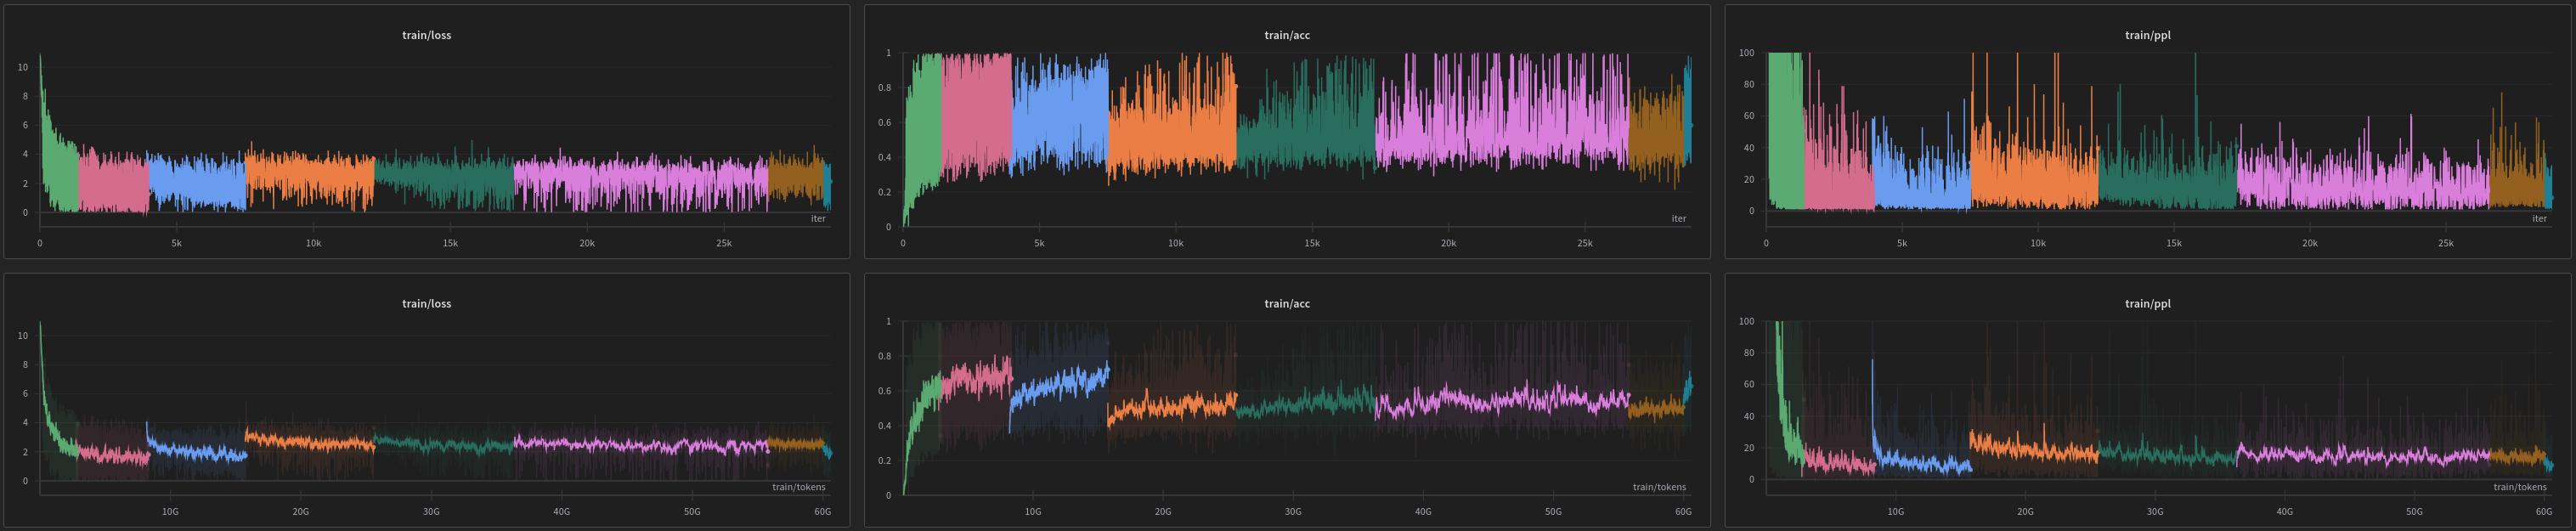Screen dimensions: 2576x531
Task: Click the train/loss title of the iter-axis chart
Action: coord(426,35)
